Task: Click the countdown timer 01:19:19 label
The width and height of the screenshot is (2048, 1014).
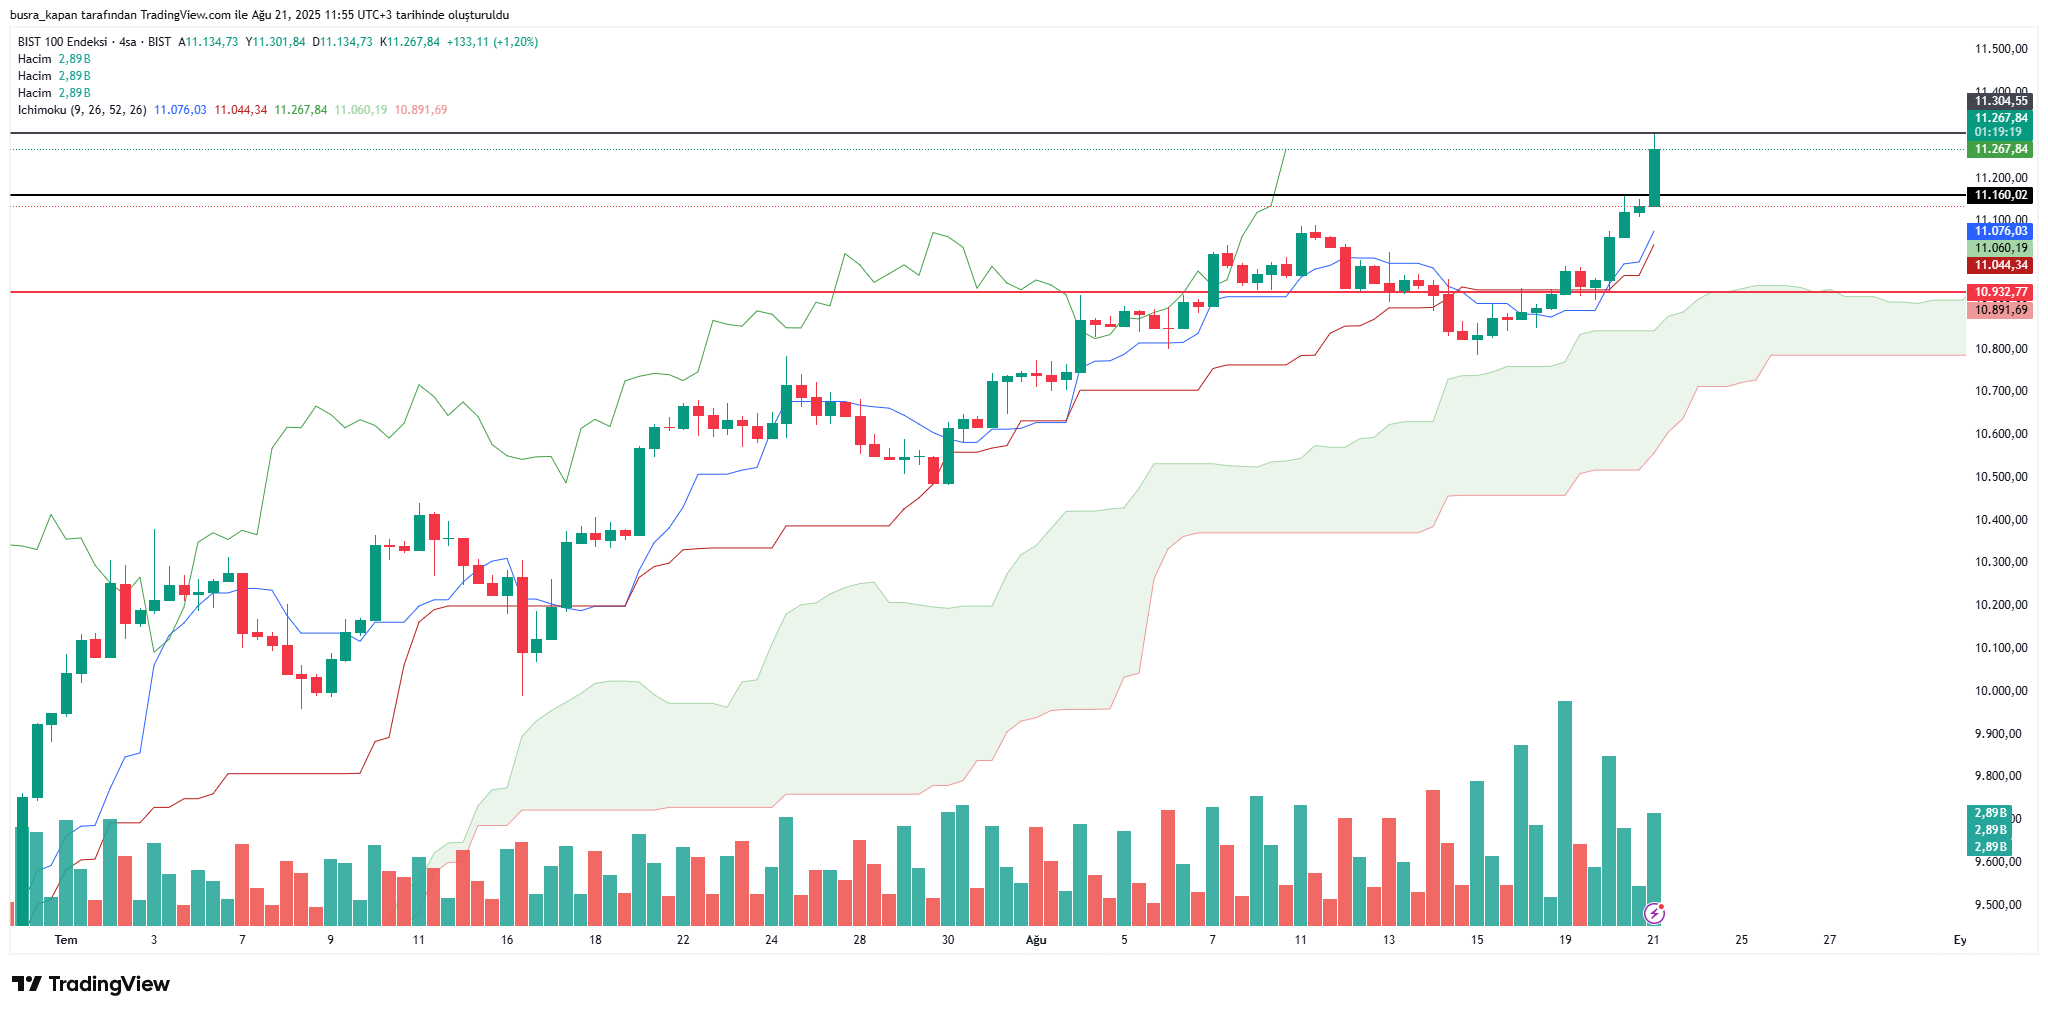Action: click(1998, 132)
